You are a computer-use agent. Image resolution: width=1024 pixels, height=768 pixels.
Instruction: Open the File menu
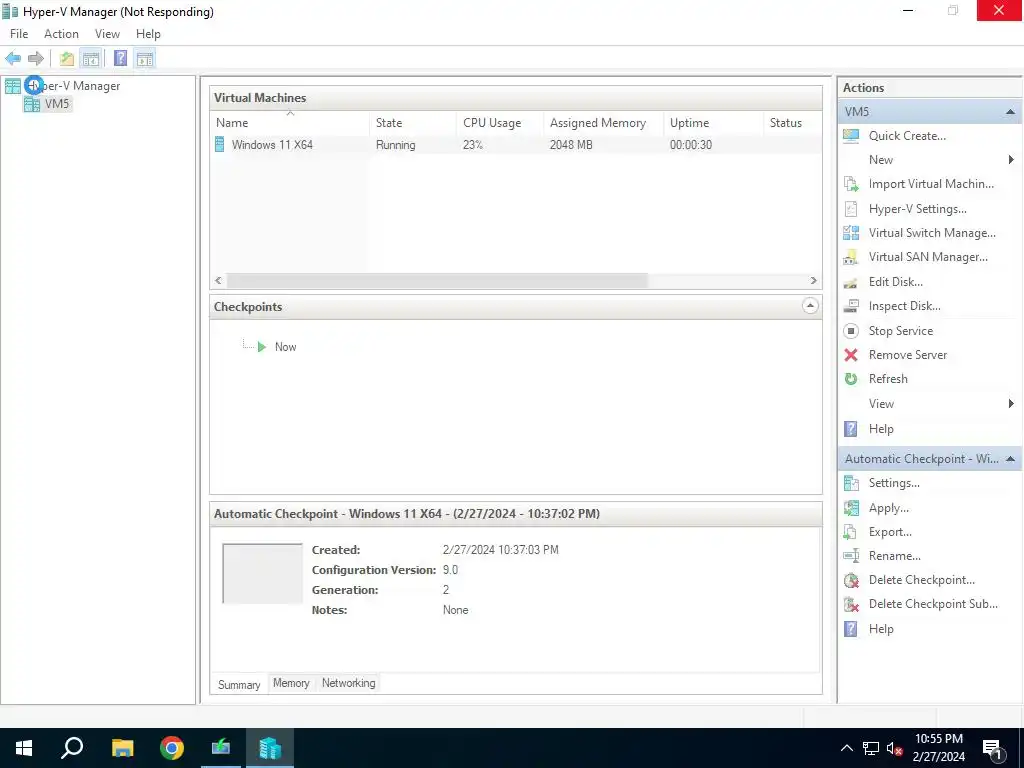pyautogui.click(x=19, y=34)
